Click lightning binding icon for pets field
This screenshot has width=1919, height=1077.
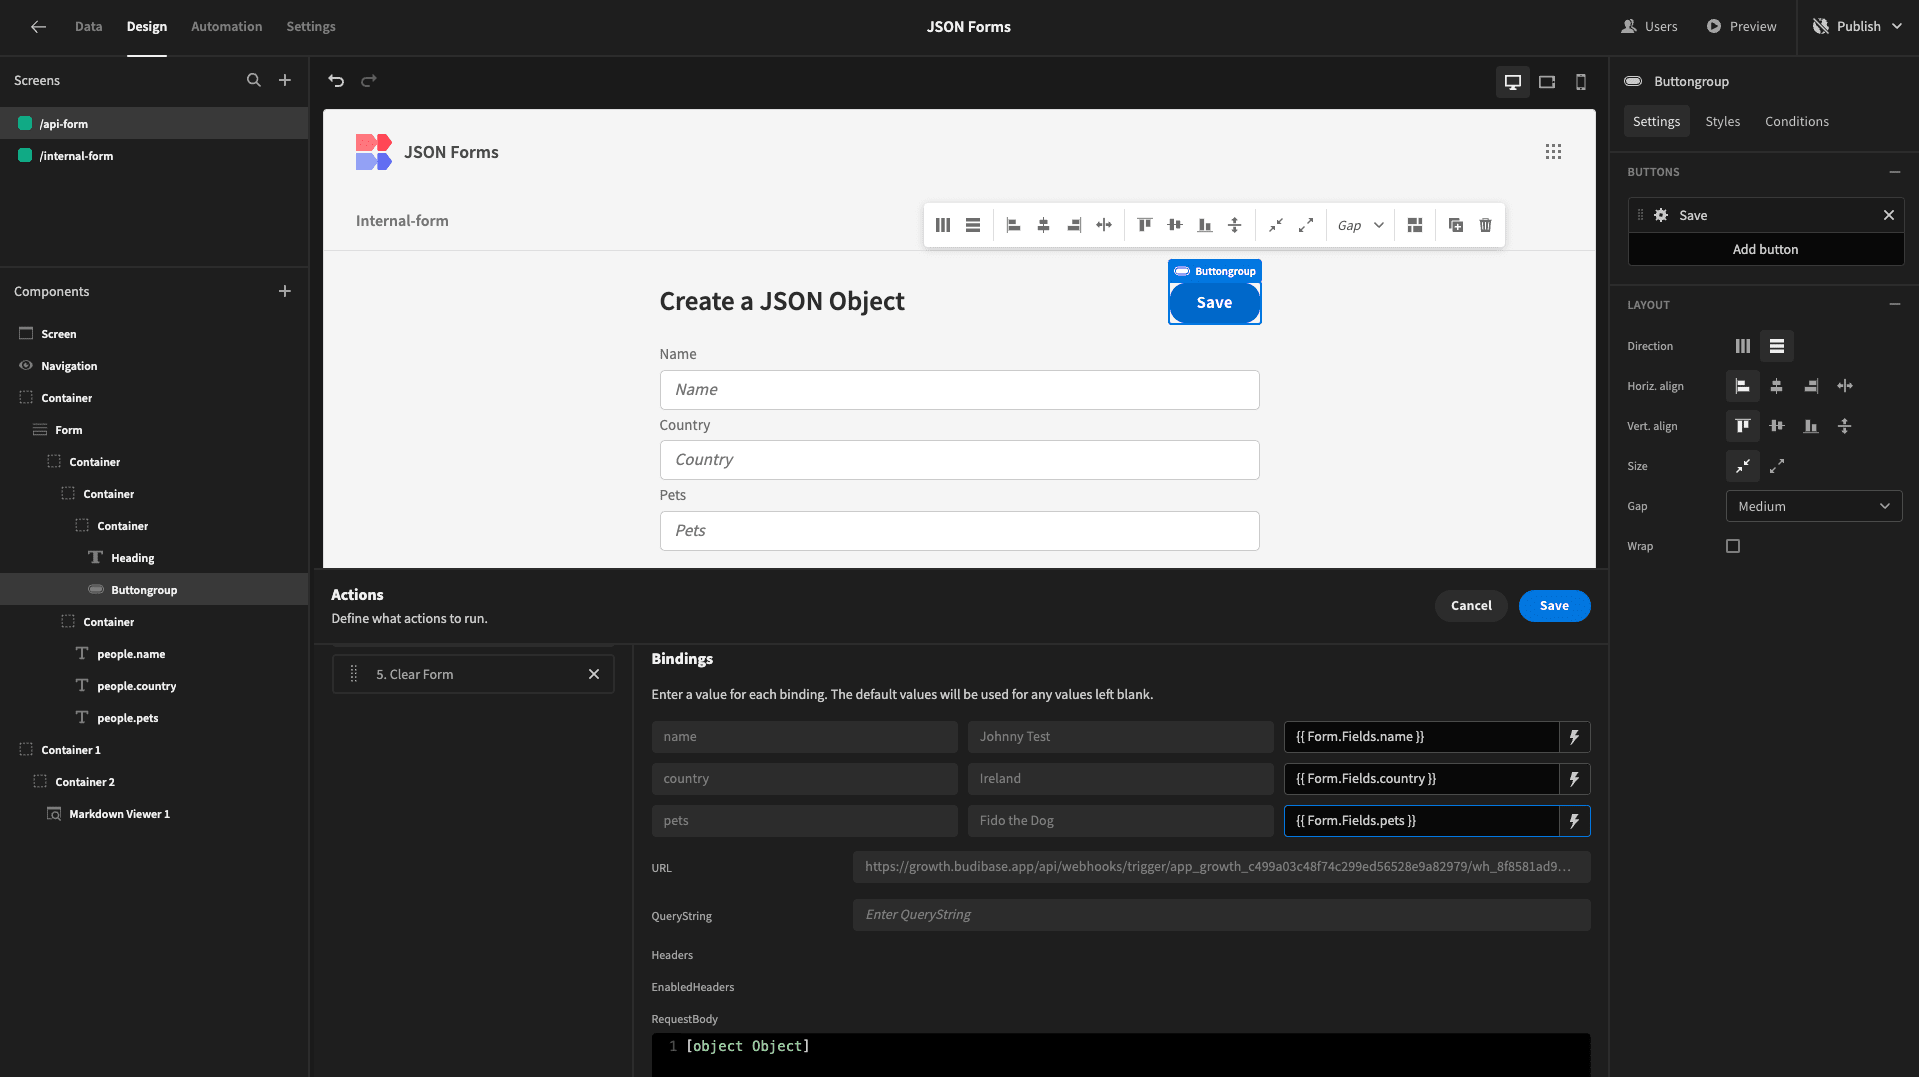coord(1574,821)
